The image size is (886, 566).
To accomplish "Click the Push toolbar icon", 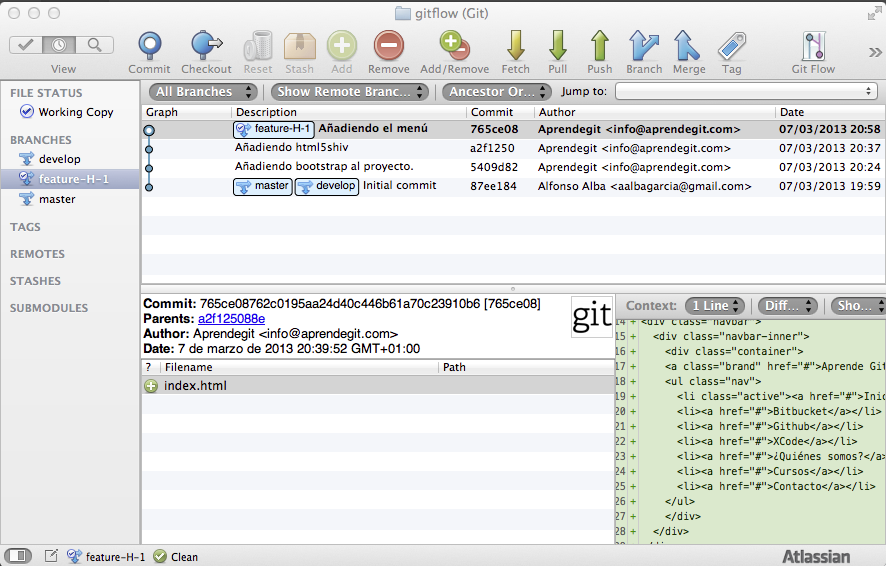I will point(599,46).
